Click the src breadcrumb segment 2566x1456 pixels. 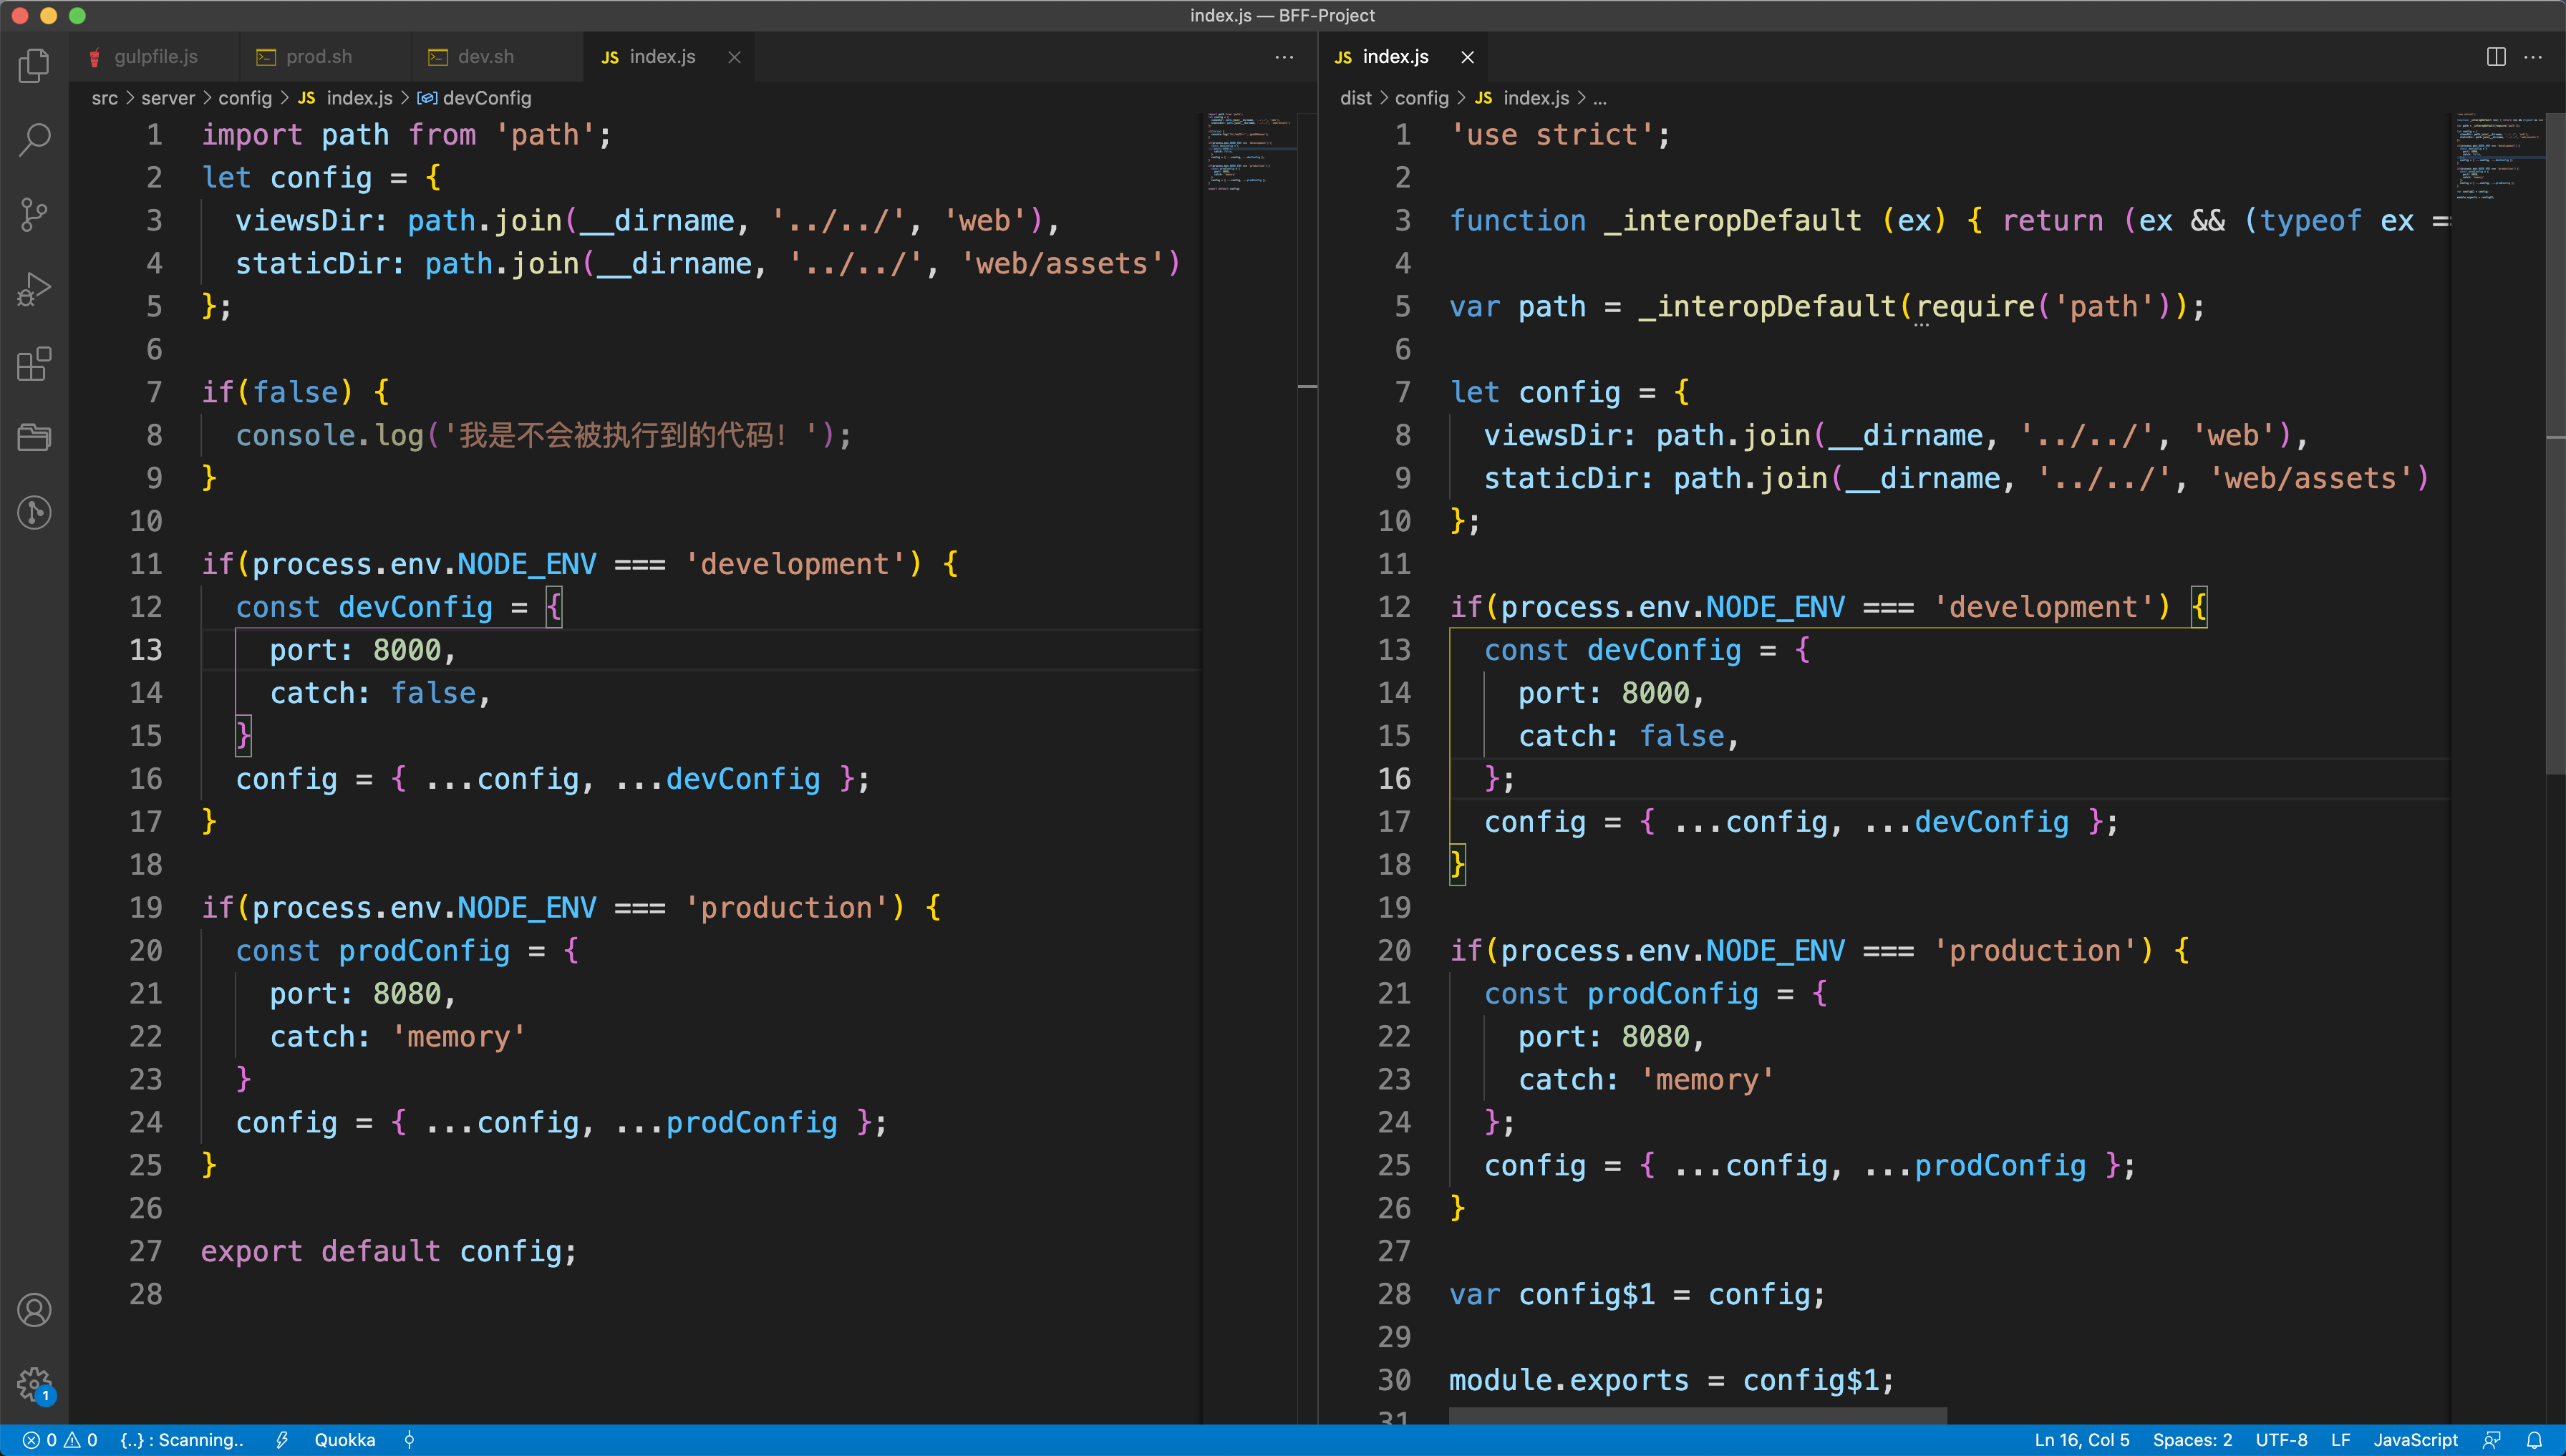pos(105,98)
